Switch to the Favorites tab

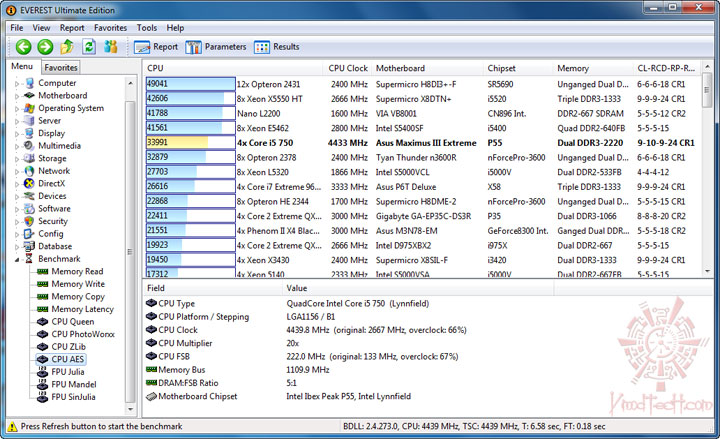coord(61,68)
